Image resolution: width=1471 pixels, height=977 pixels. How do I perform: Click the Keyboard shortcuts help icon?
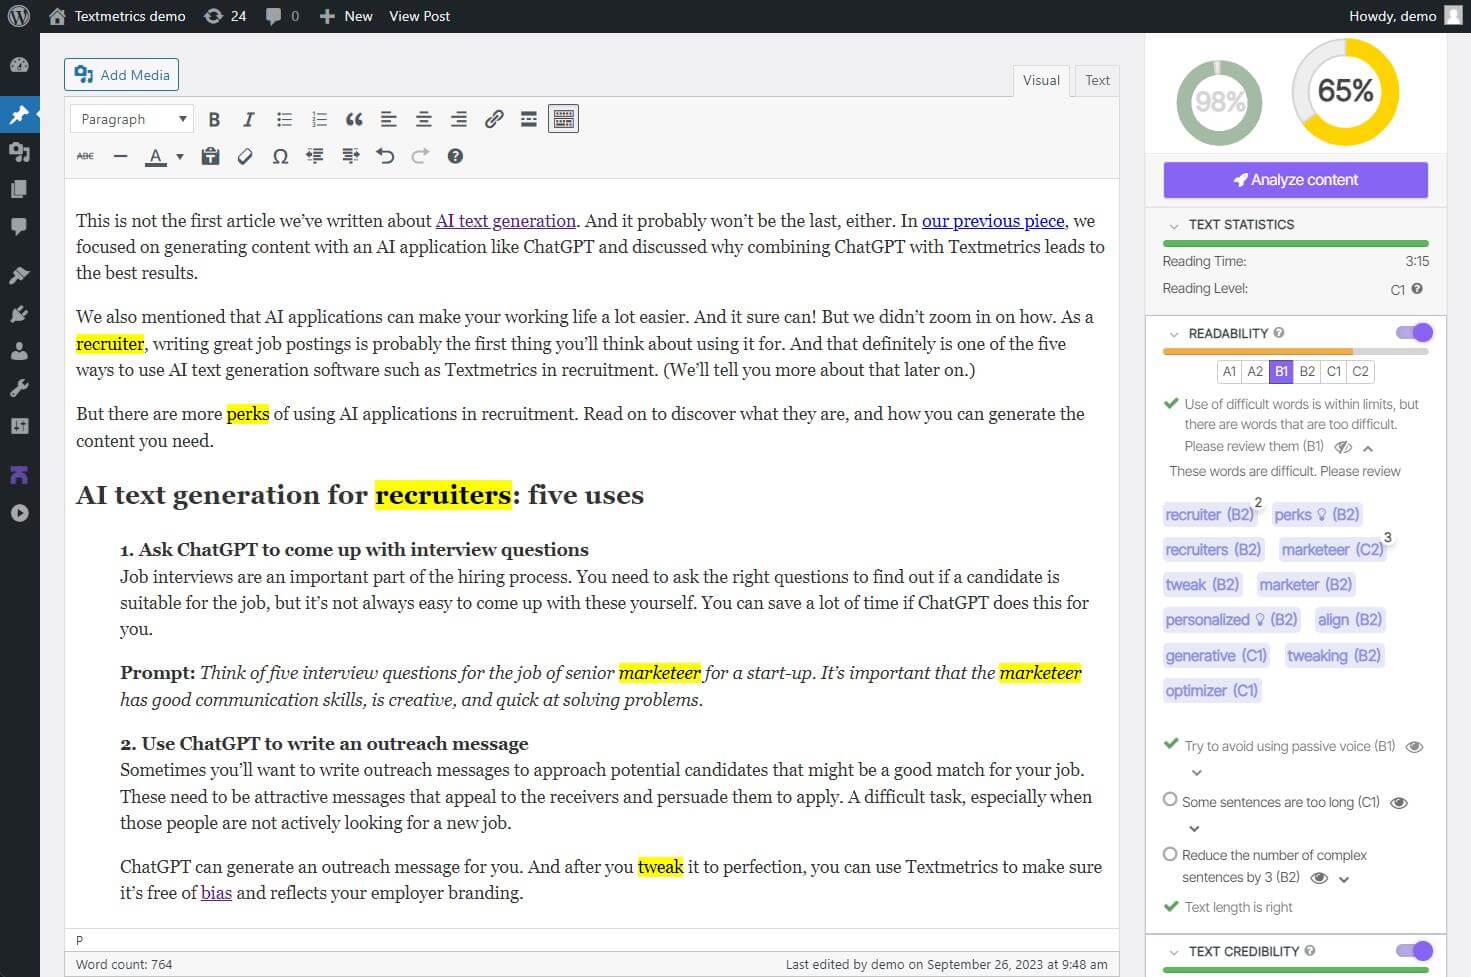(455, 157)
